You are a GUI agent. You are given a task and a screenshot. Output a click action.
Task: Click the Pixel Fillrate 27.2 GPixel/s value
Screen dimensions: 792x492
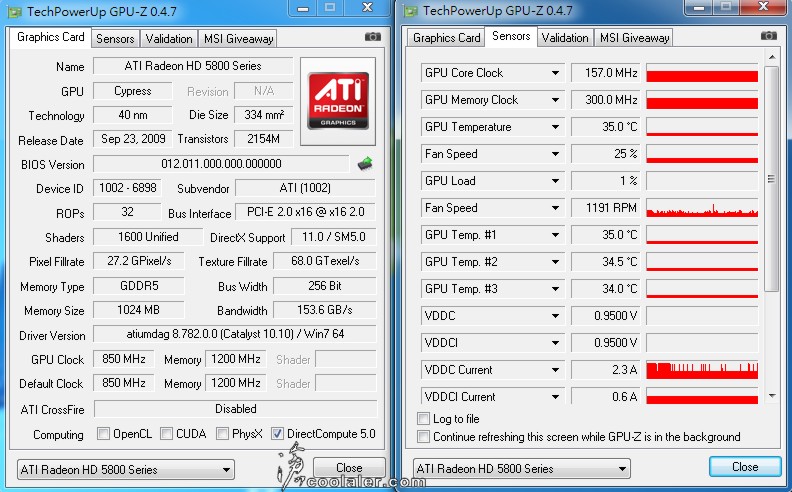point(139,261)
